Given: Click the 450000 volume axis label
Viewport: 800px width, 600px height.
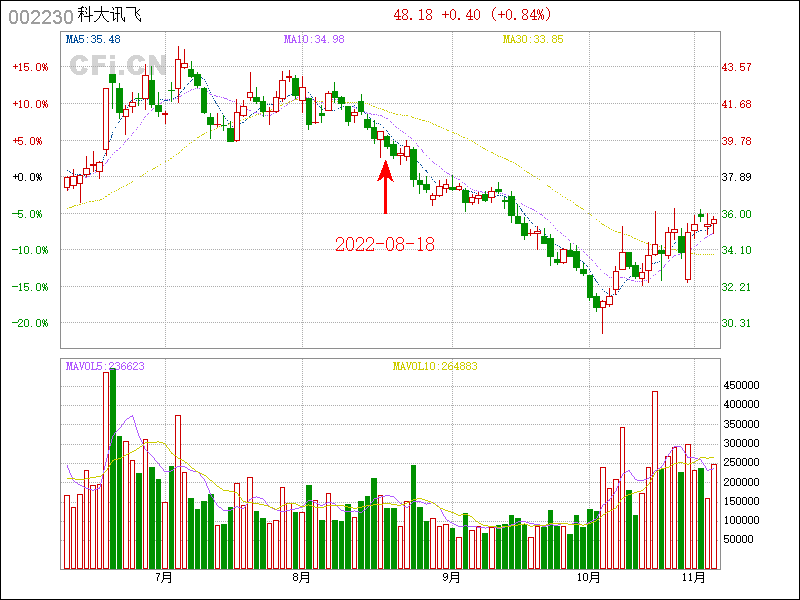Looking at the screenshot, I should [745, 385].
